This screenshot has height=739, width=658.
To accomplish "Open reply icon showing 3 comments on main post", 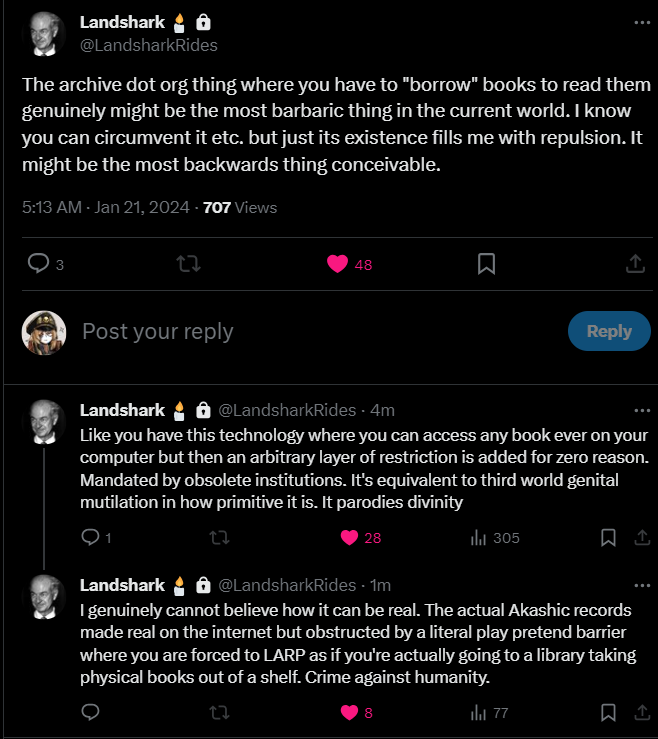I will (x=45, y=264).
